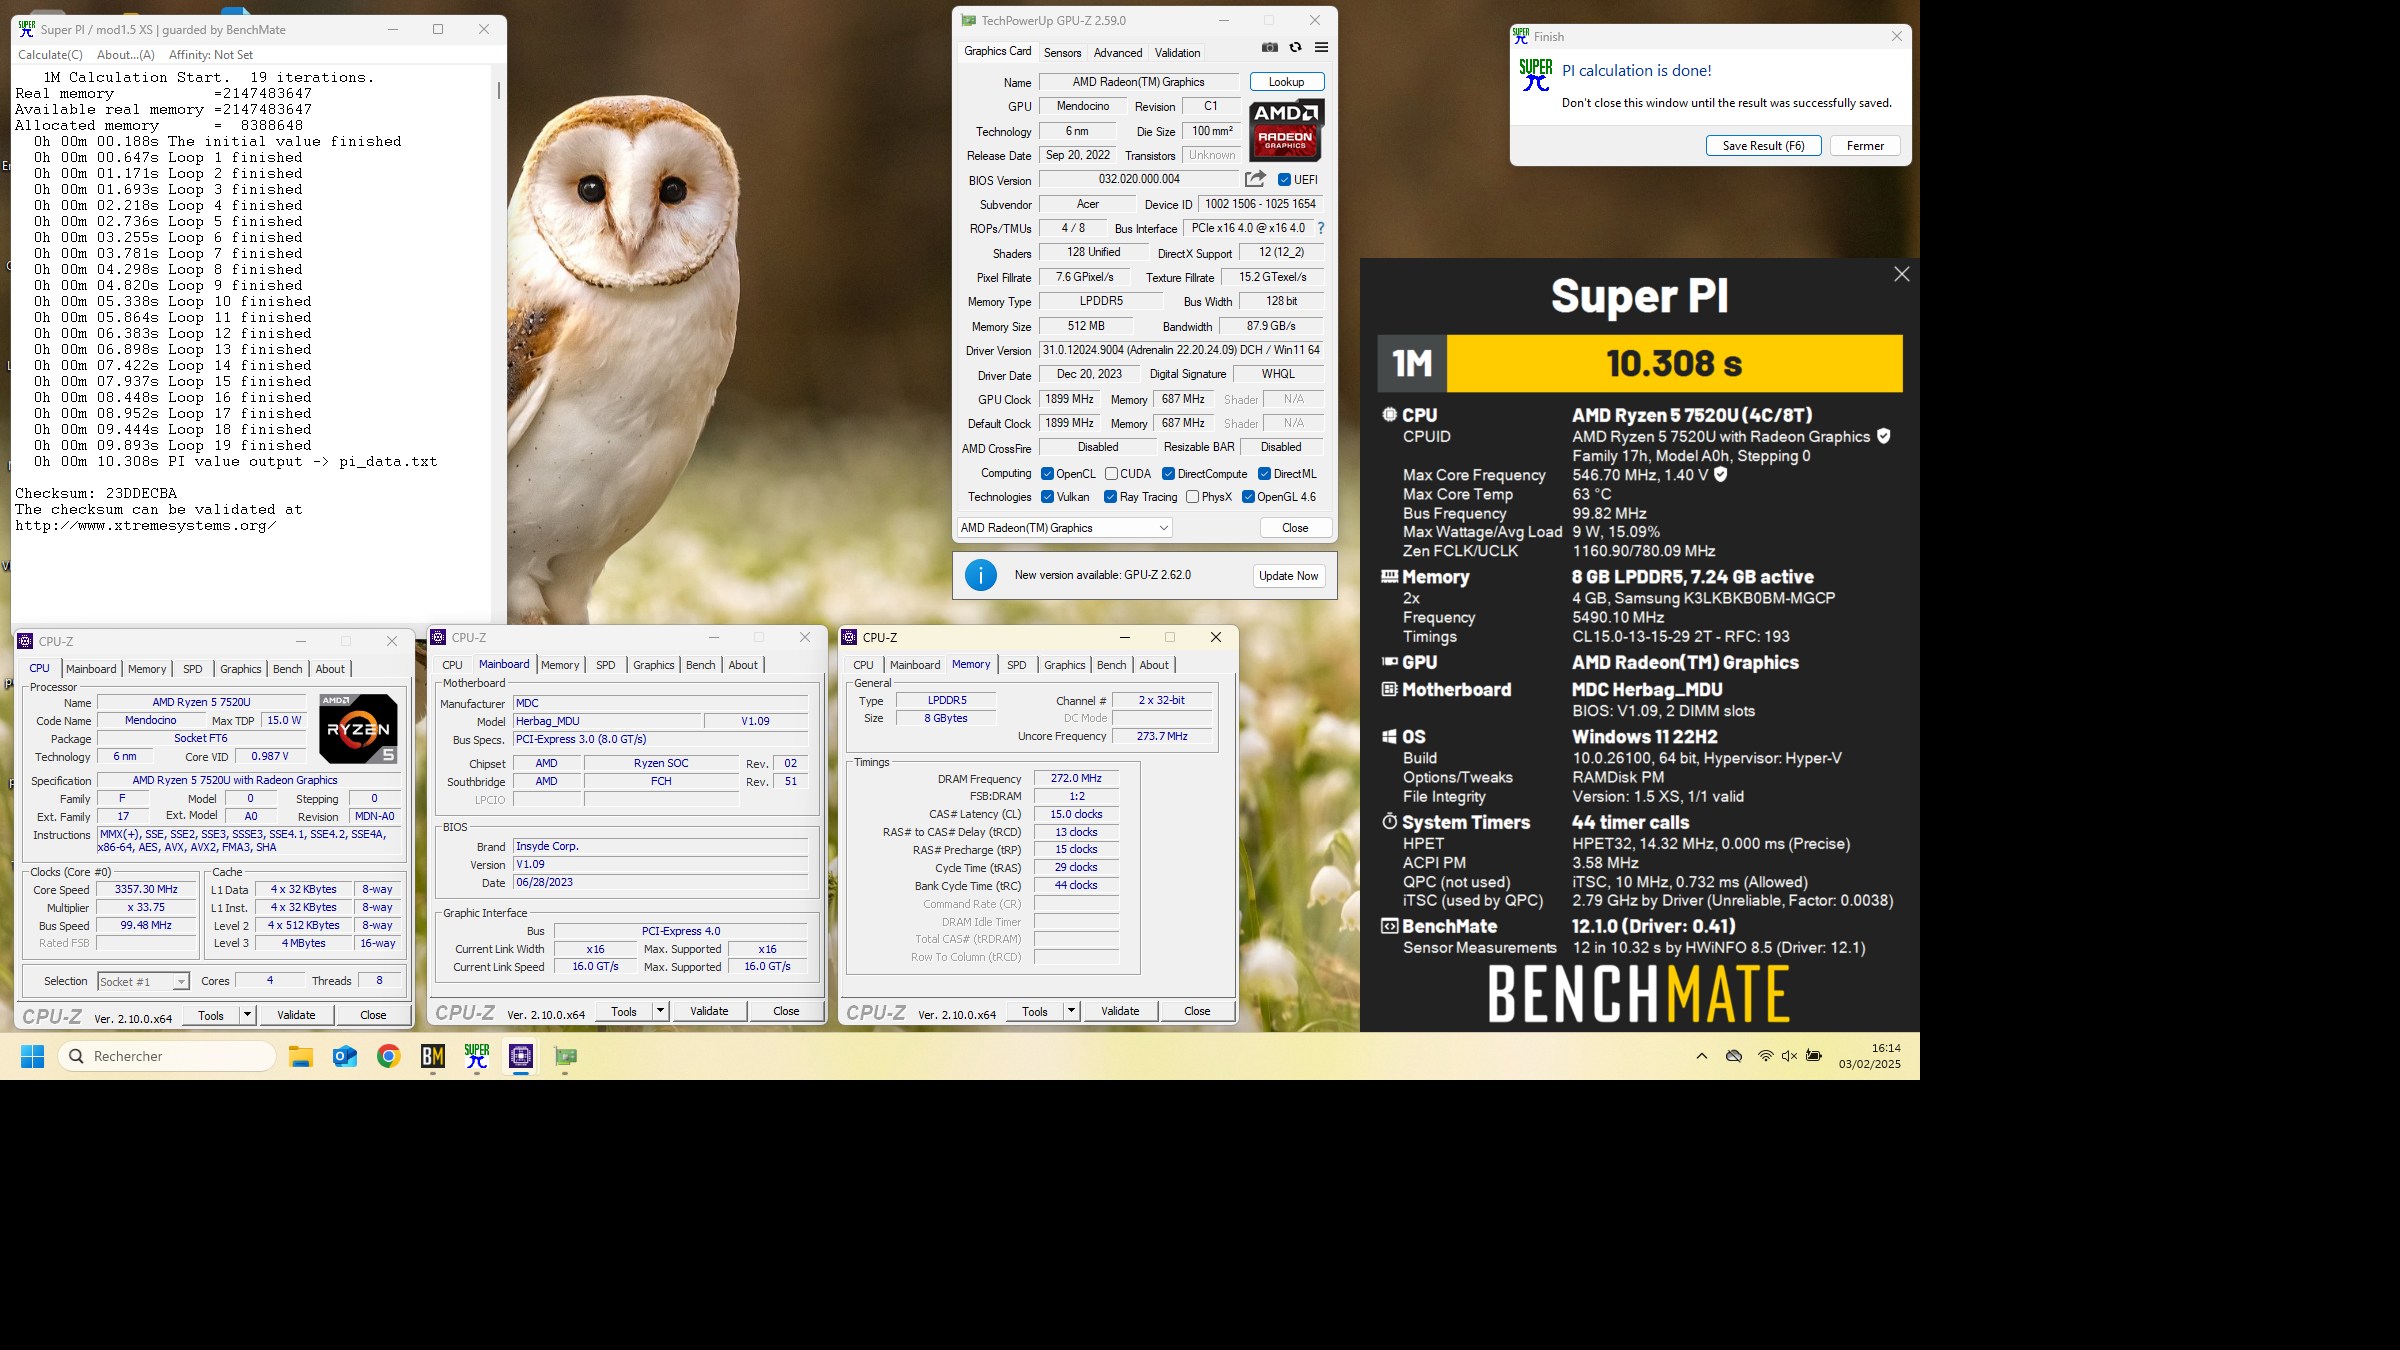Toggle the DirectML checkbox
2400x1350 pixels.
[1264, 474]
